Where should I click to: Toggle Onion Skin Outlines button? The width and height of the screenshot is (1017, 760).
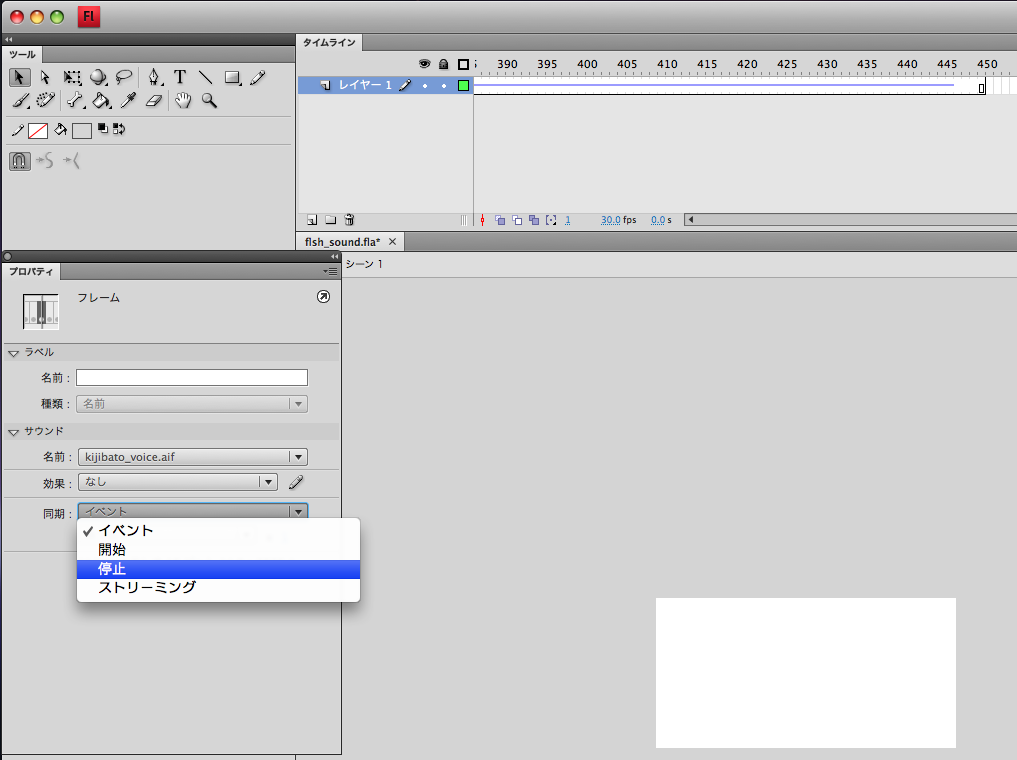[517, 220]
